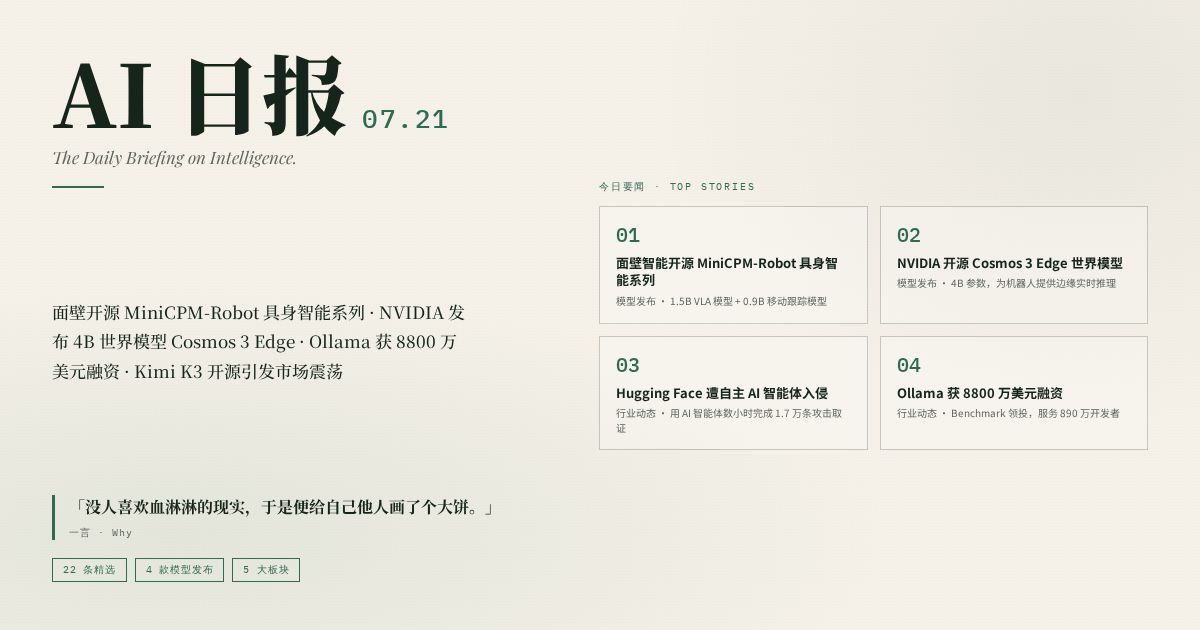Click the 07.21 date label

pyautogui.click(x=404, y=120)
